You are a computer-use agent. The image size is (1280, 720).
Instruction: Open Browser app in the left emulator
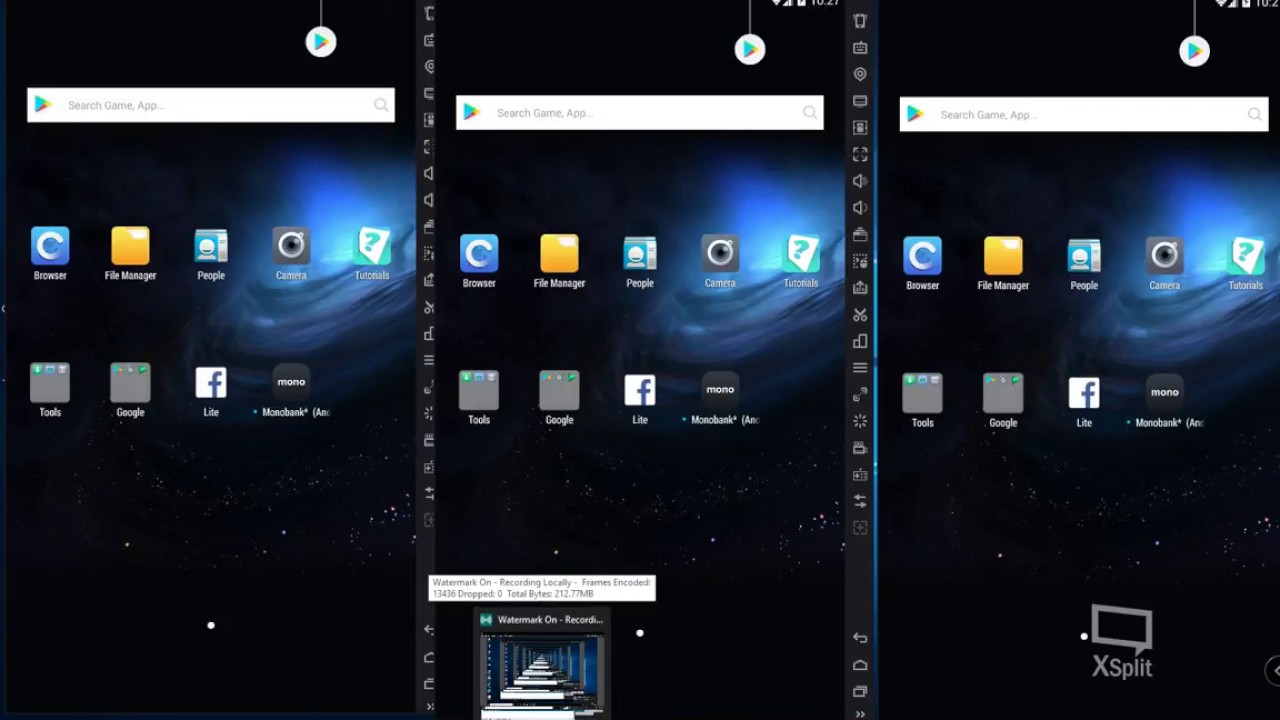tap(50, 246)
